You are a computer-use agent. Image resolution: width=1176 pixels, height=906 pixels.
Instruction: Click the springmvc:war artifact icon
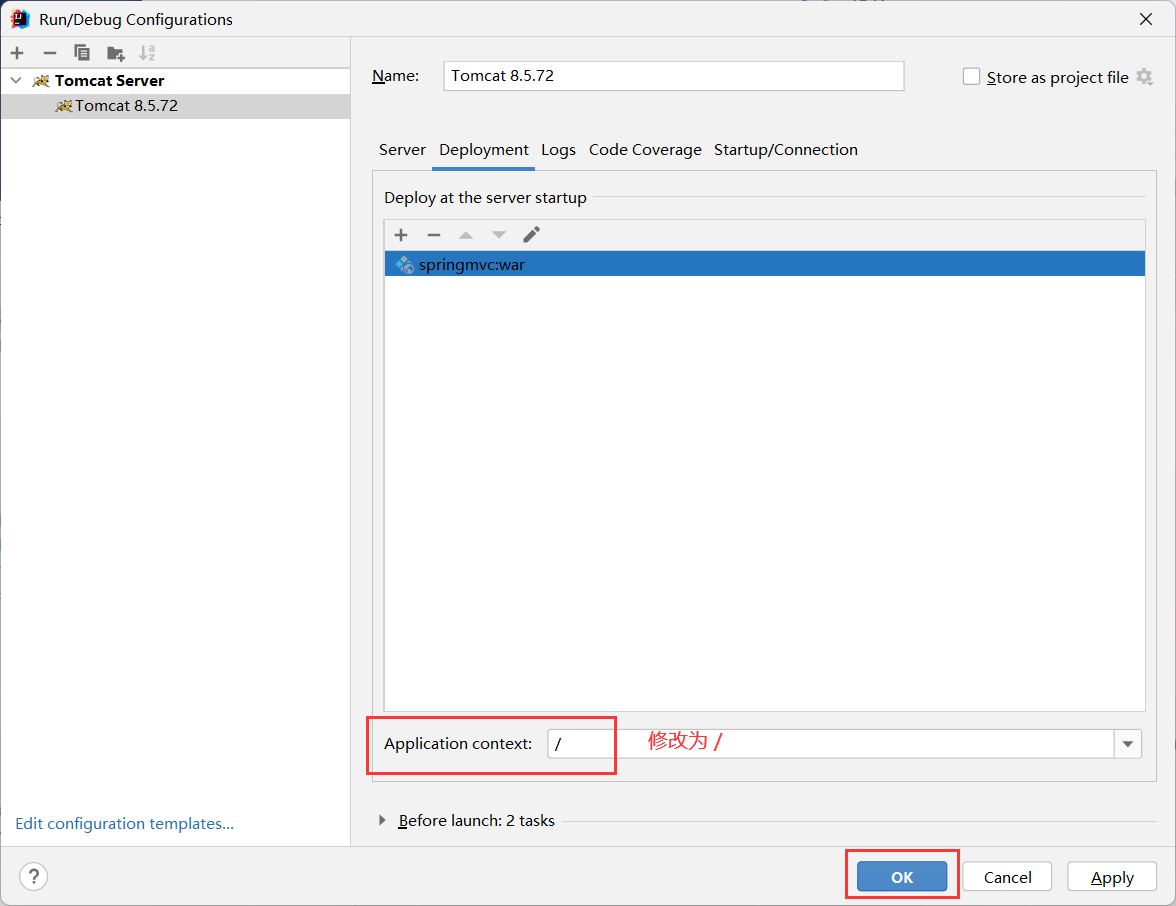(x=405, y=264)
